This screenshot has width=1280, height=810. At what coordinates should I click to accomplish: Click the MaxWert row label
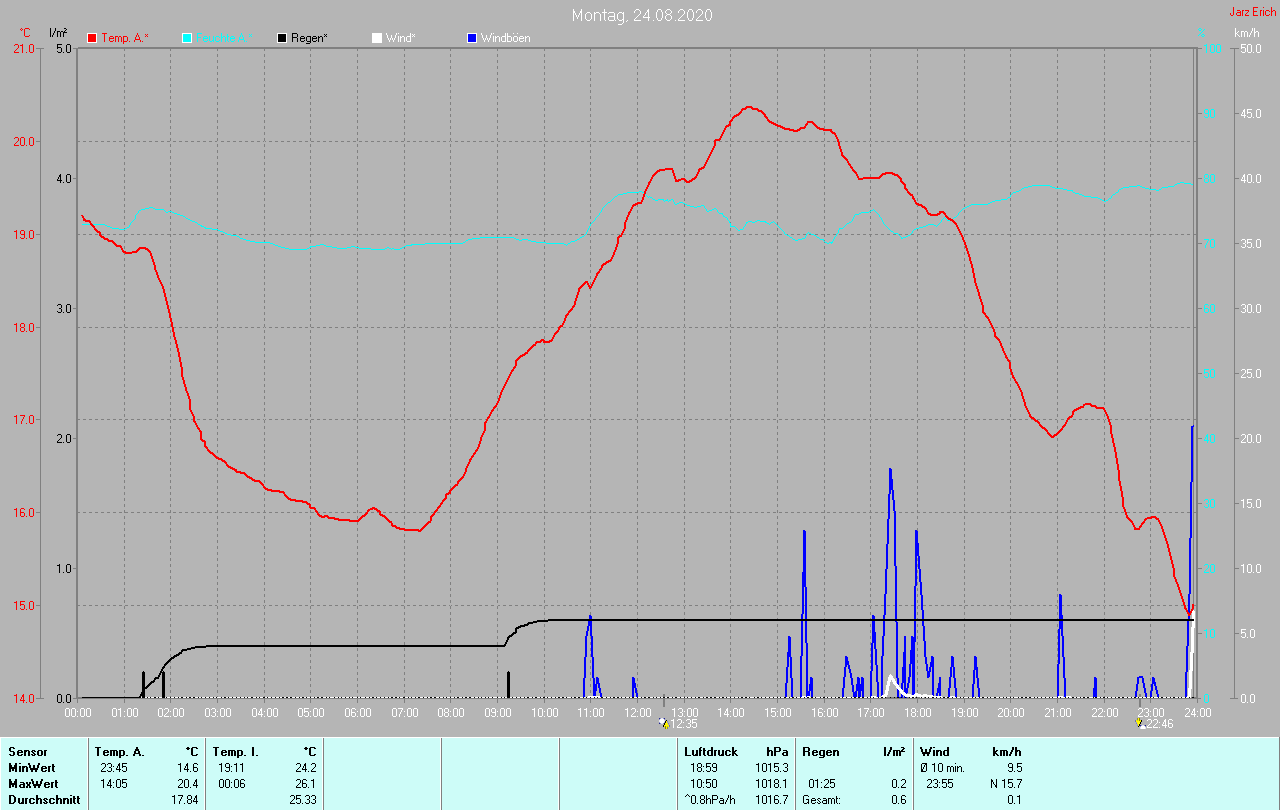click(31, 784)
